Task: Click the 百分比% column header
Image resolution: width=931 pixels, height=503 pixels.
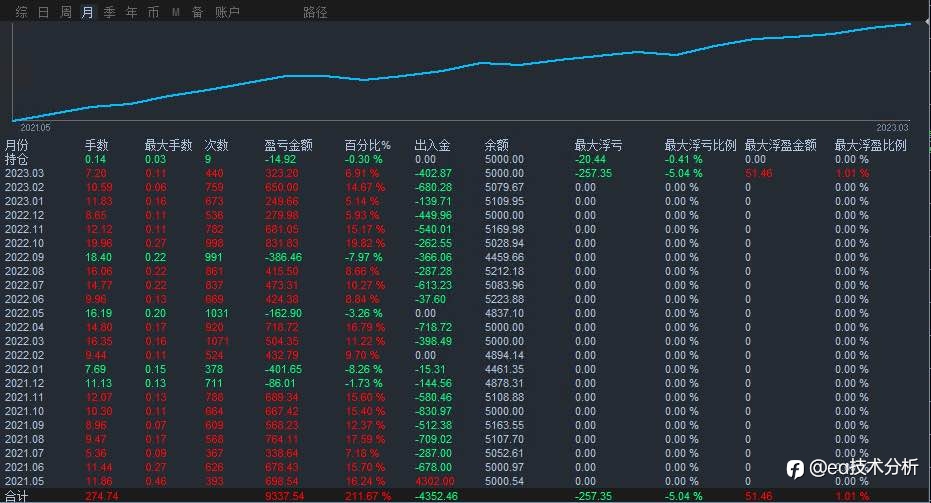Action: coord(368,145)
